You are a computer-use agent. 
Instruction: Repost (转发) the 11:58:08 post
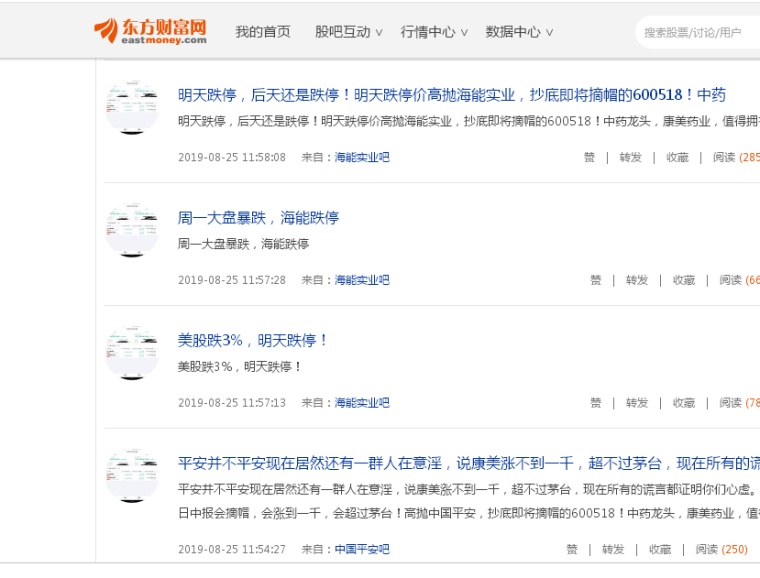630,157
